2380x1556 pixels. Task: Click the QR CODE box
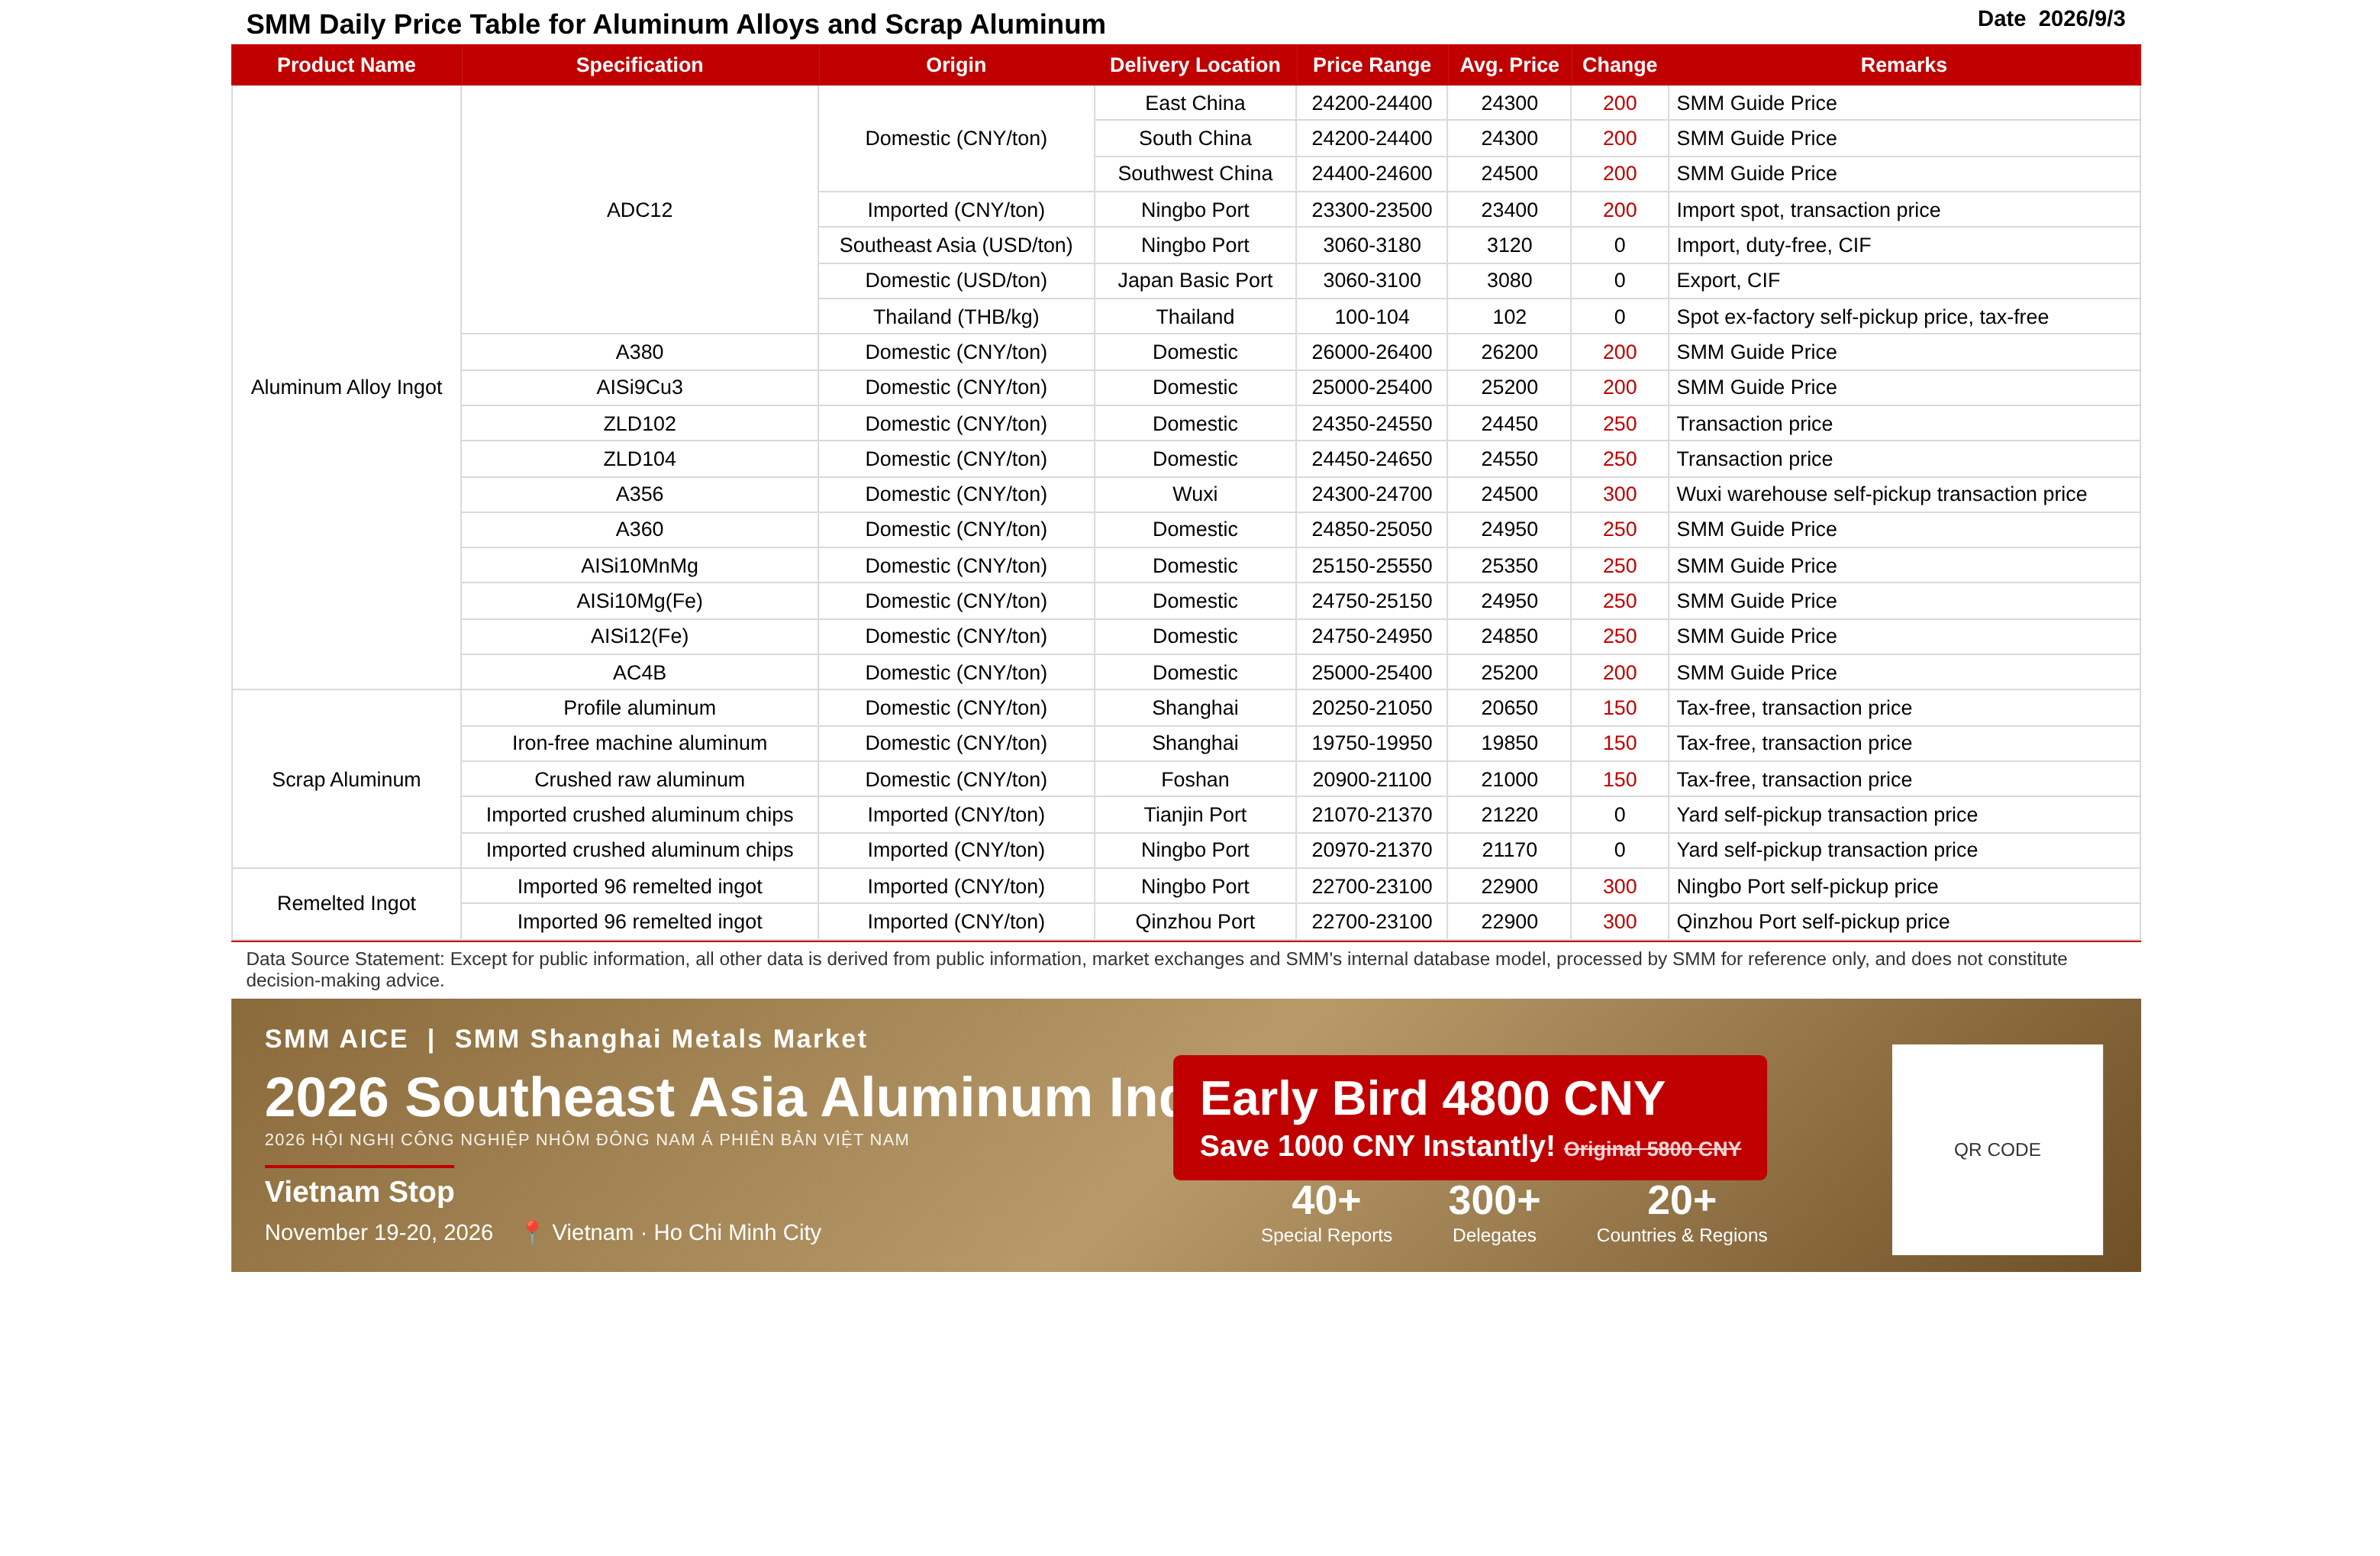[x=1996, y=1149]
